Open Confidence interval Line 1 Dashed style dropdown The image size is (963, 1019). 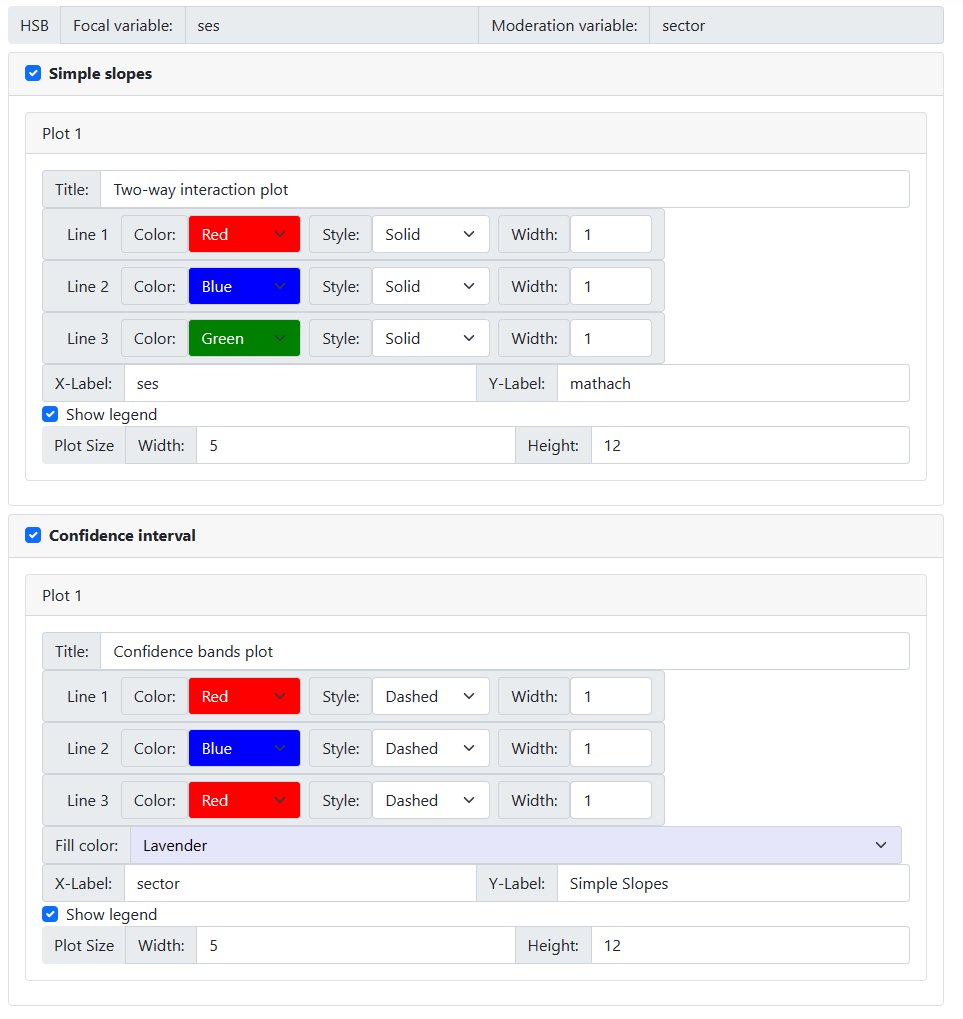[x=430, y=697]
